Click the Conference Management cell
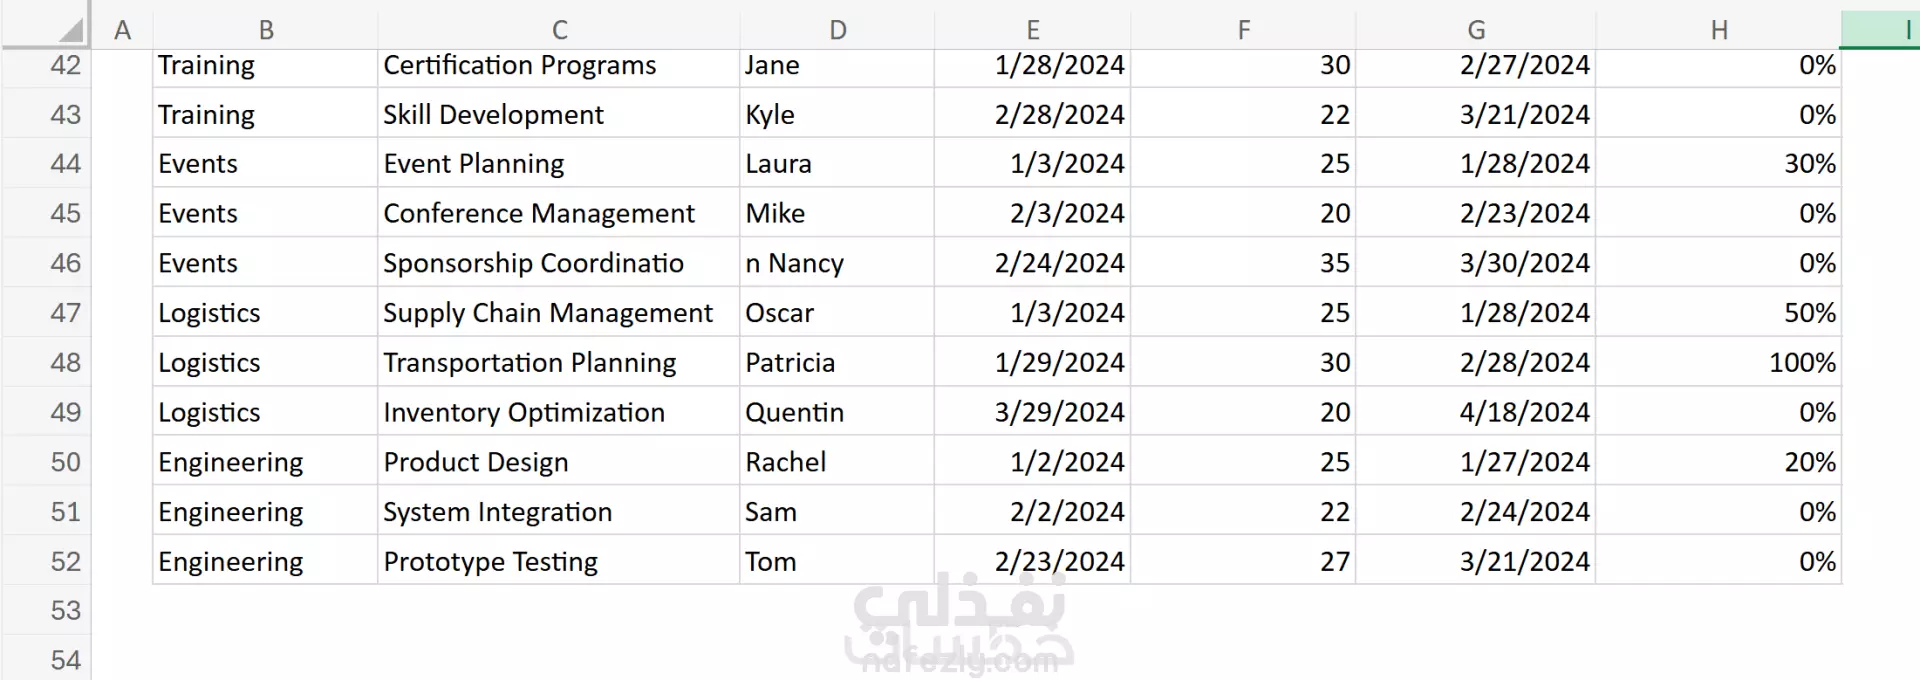 pos(559,213)
